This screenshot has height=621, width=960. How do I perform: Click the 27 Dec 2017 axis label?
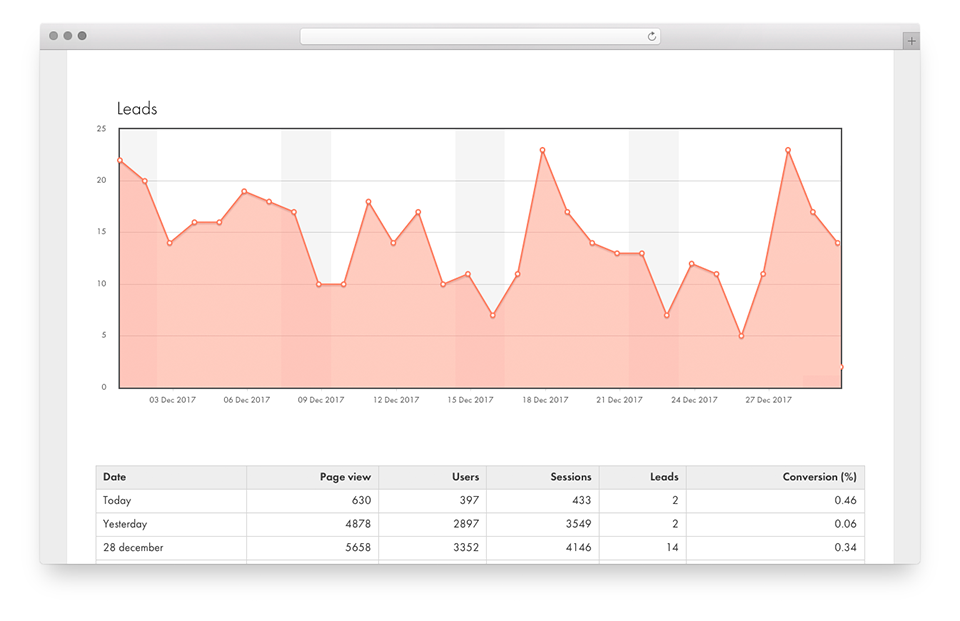coord(768,400)
